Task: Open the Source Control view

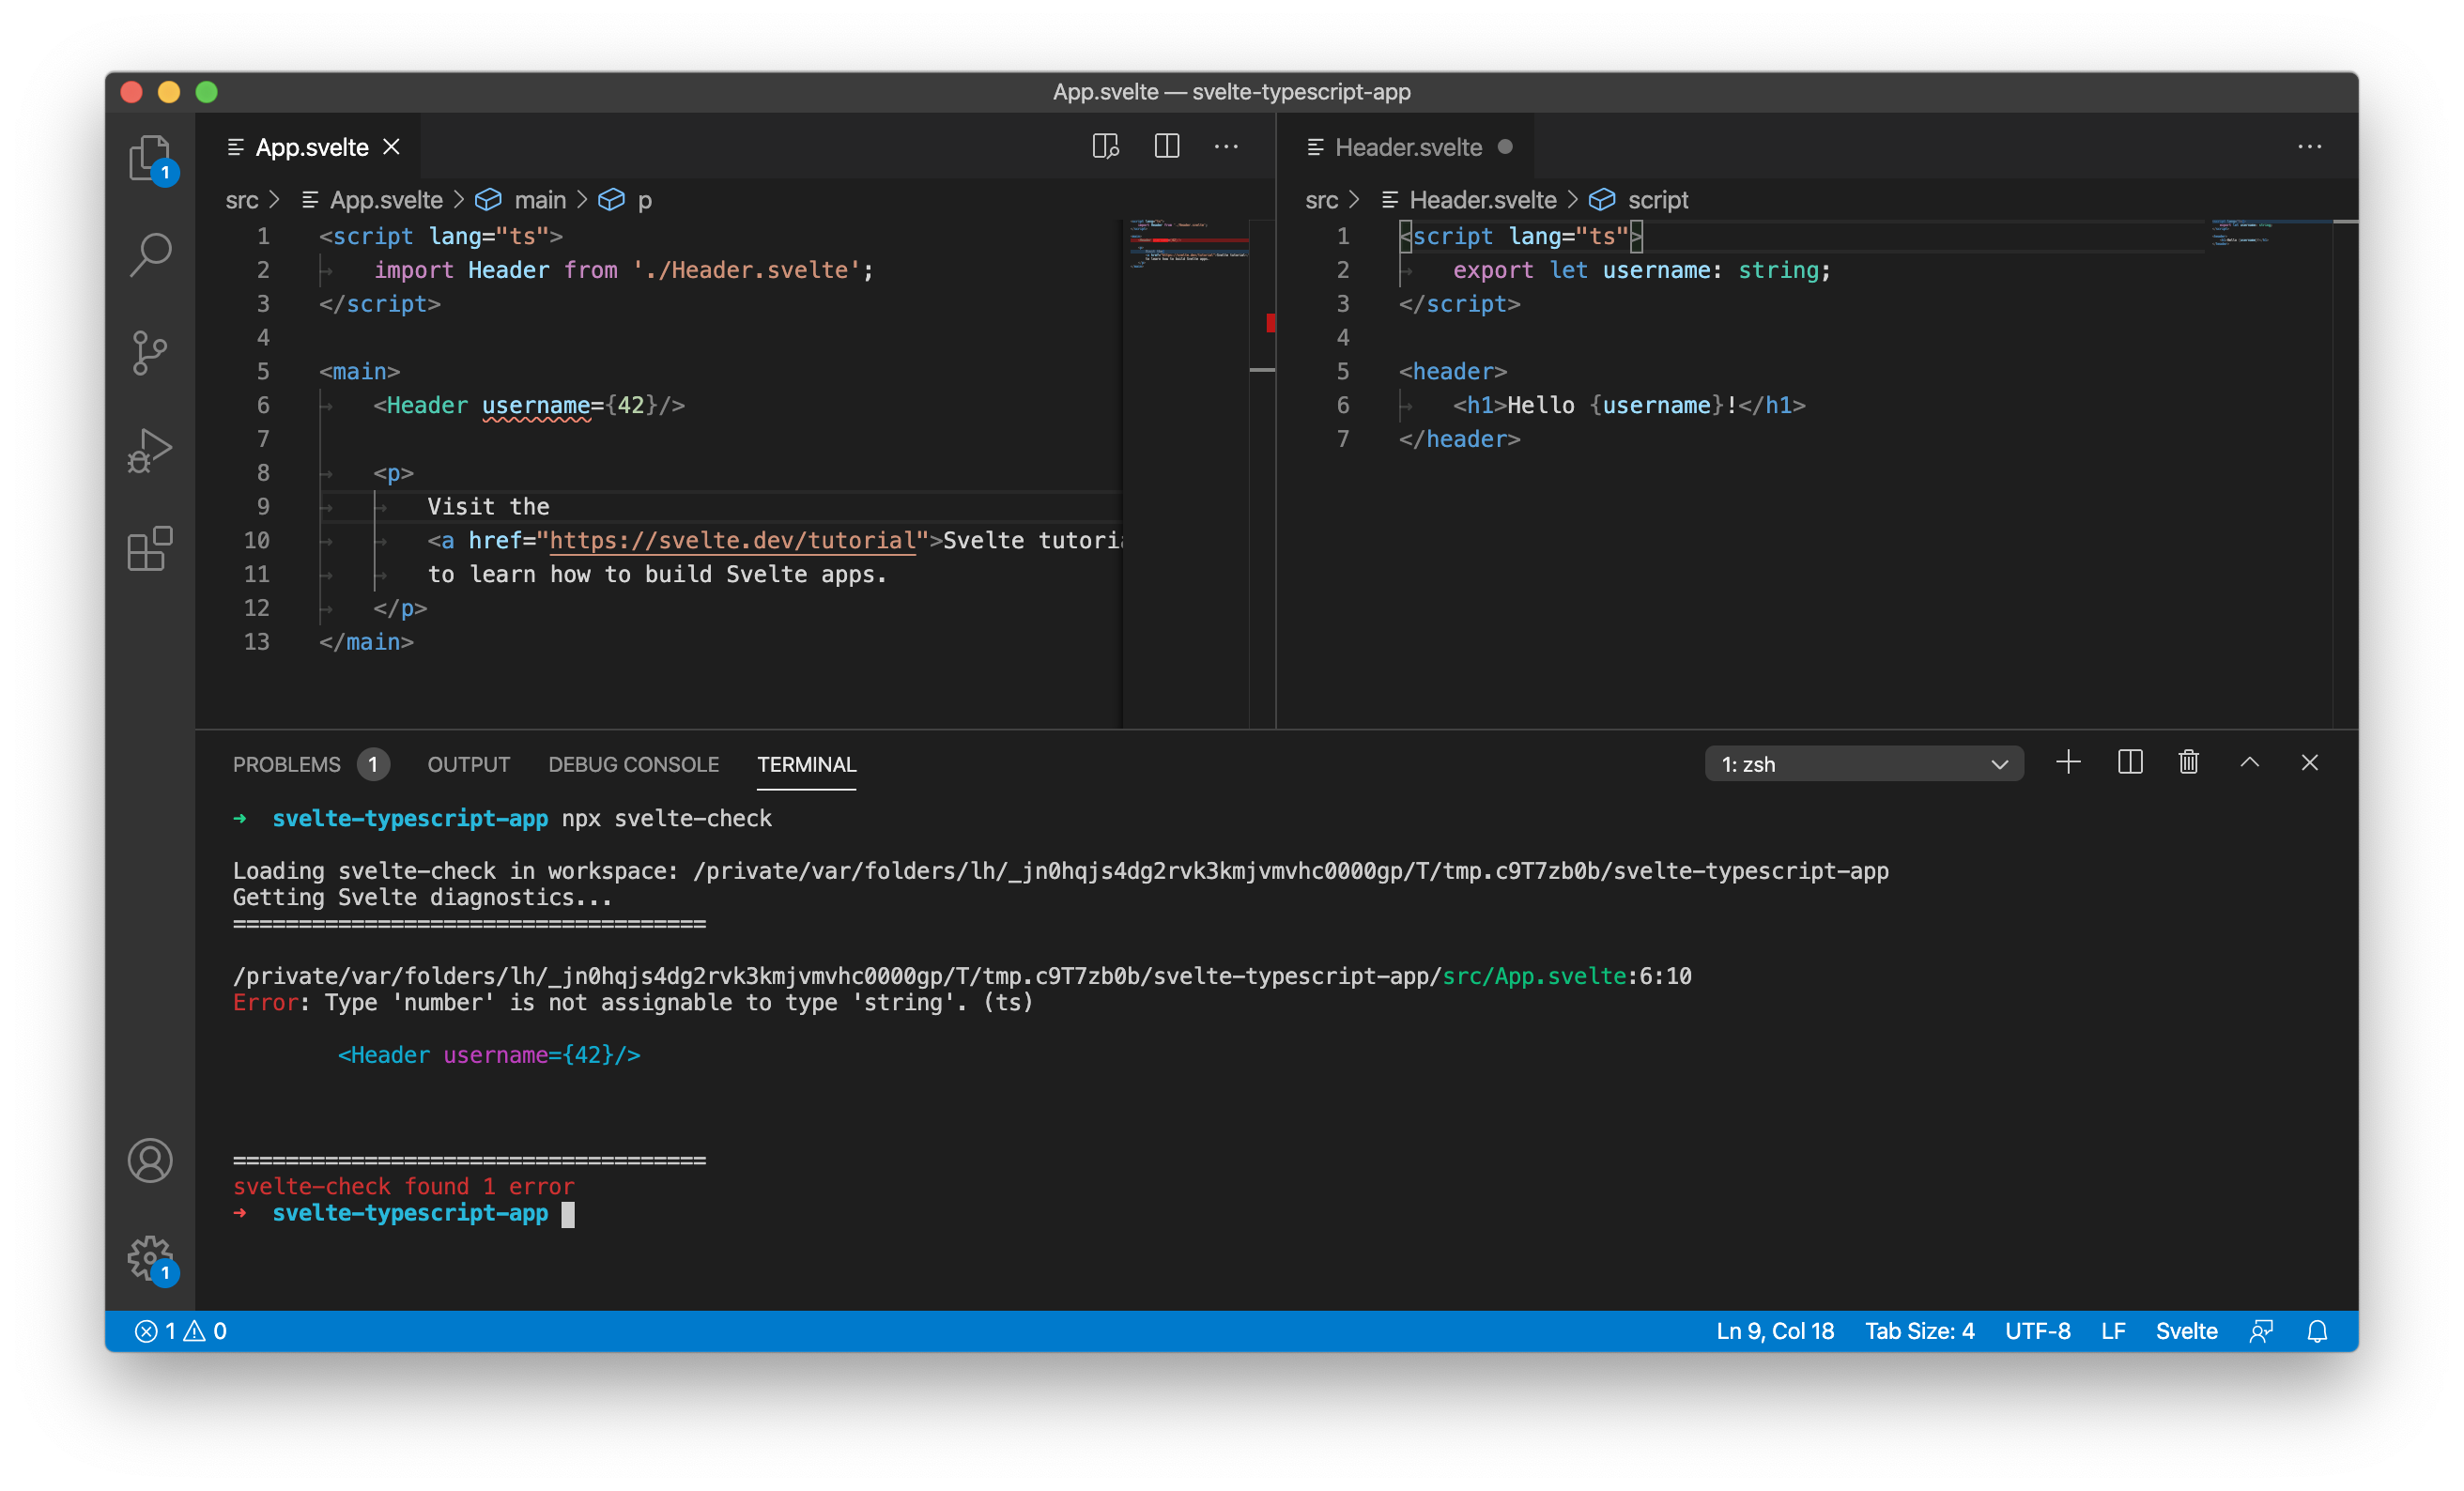Action: pyautogui.click(x=150, y=352)
